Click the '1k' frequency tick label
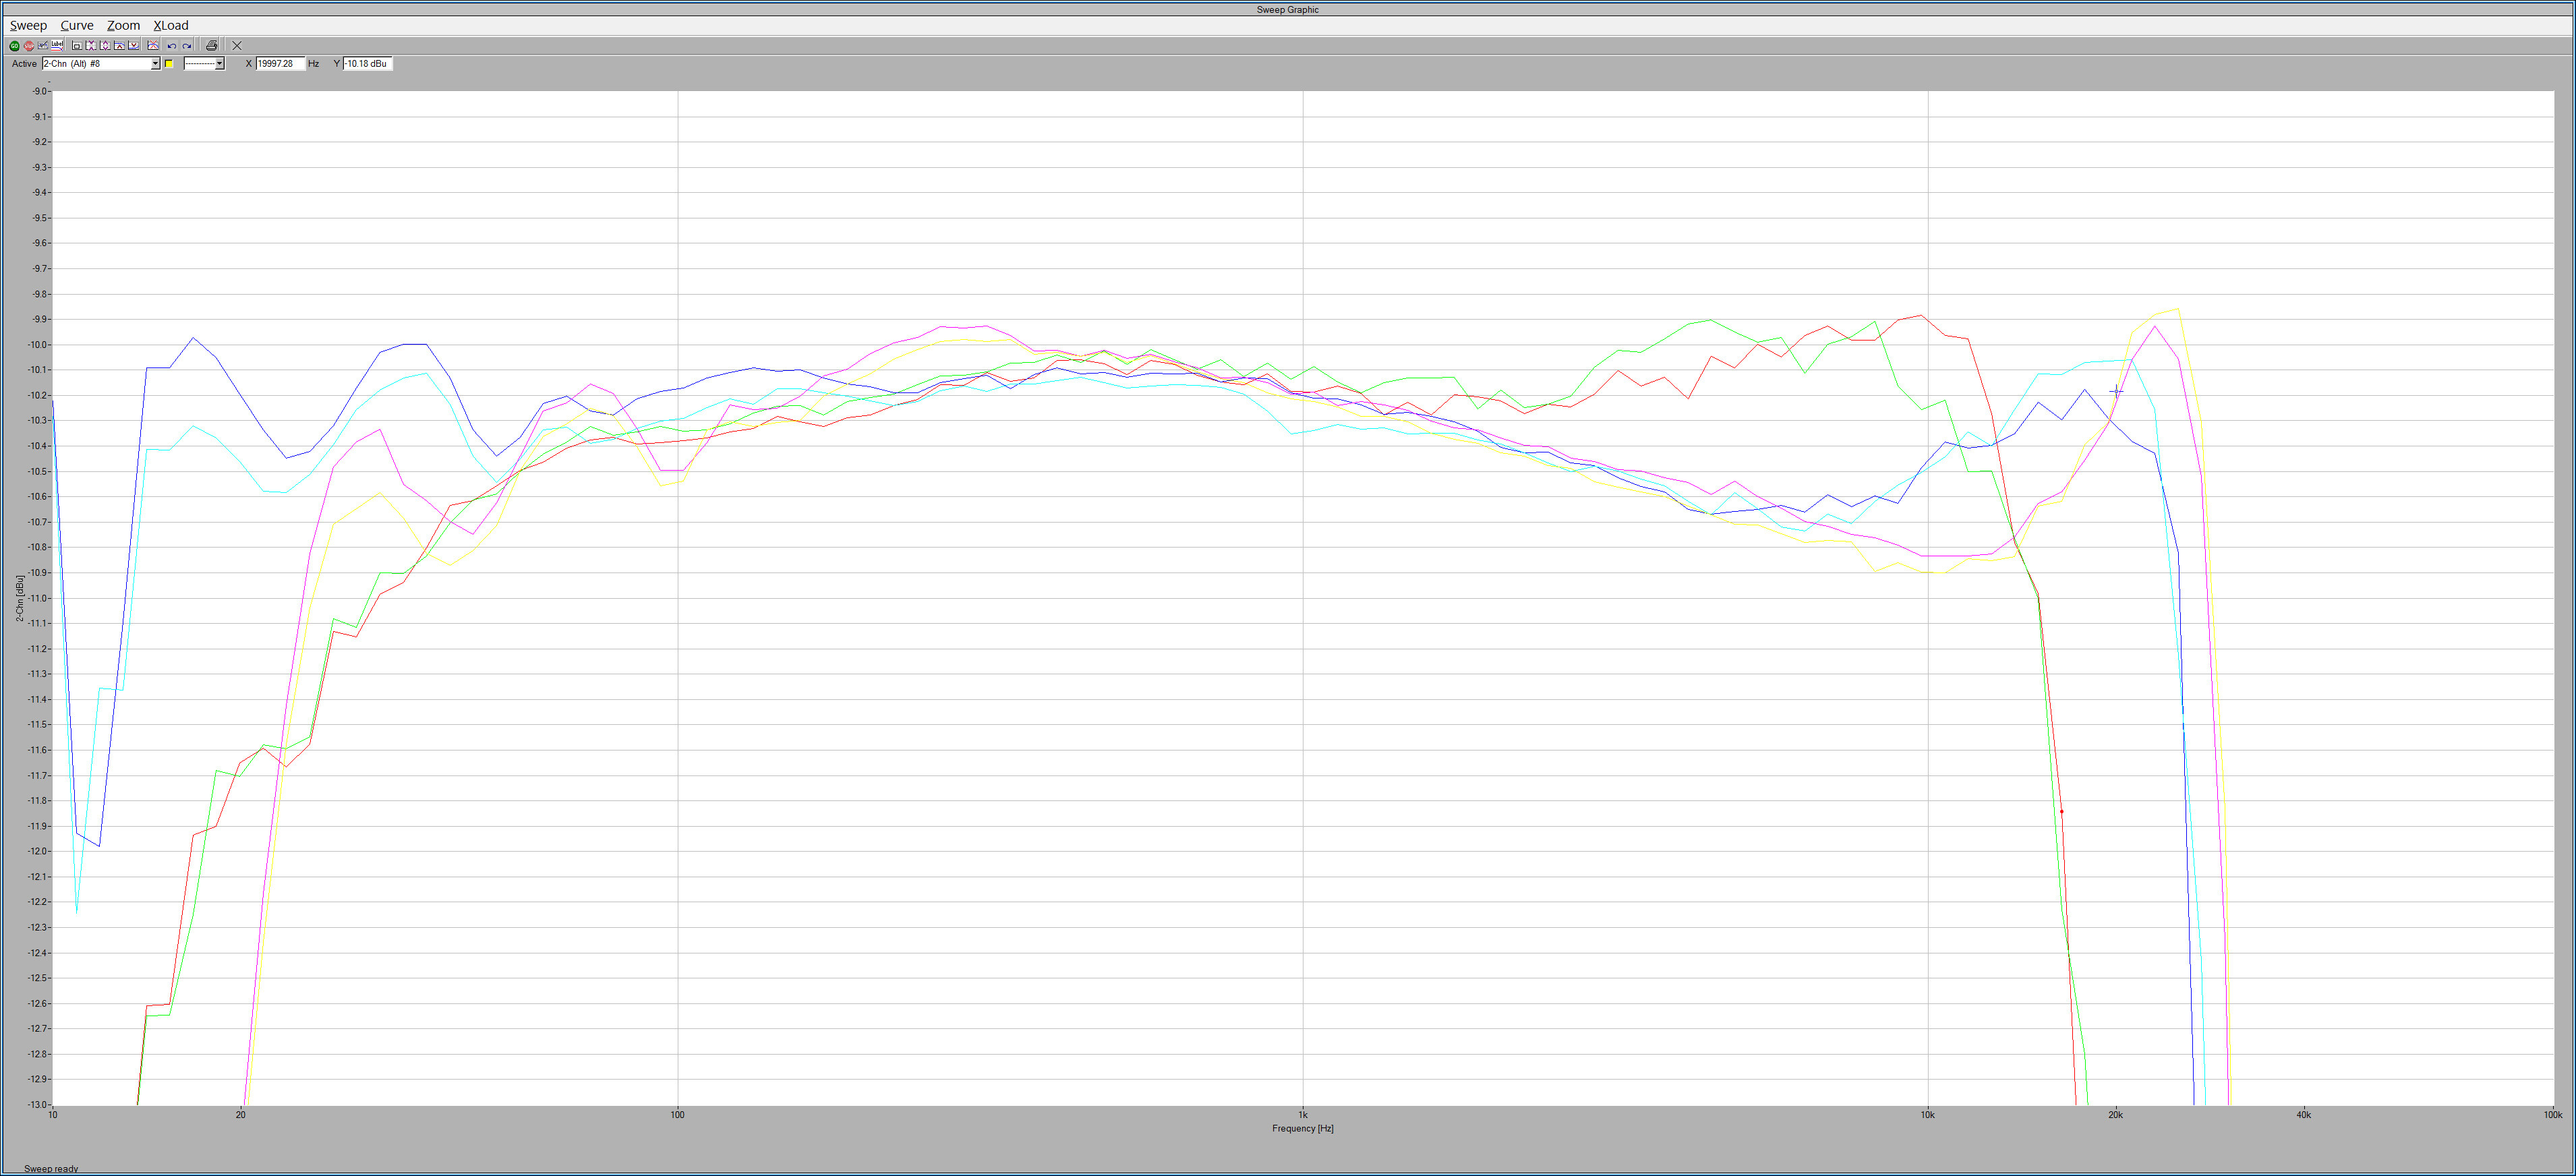The height and width of the screenshot is (1176, 2576). pos(1302,1114)
